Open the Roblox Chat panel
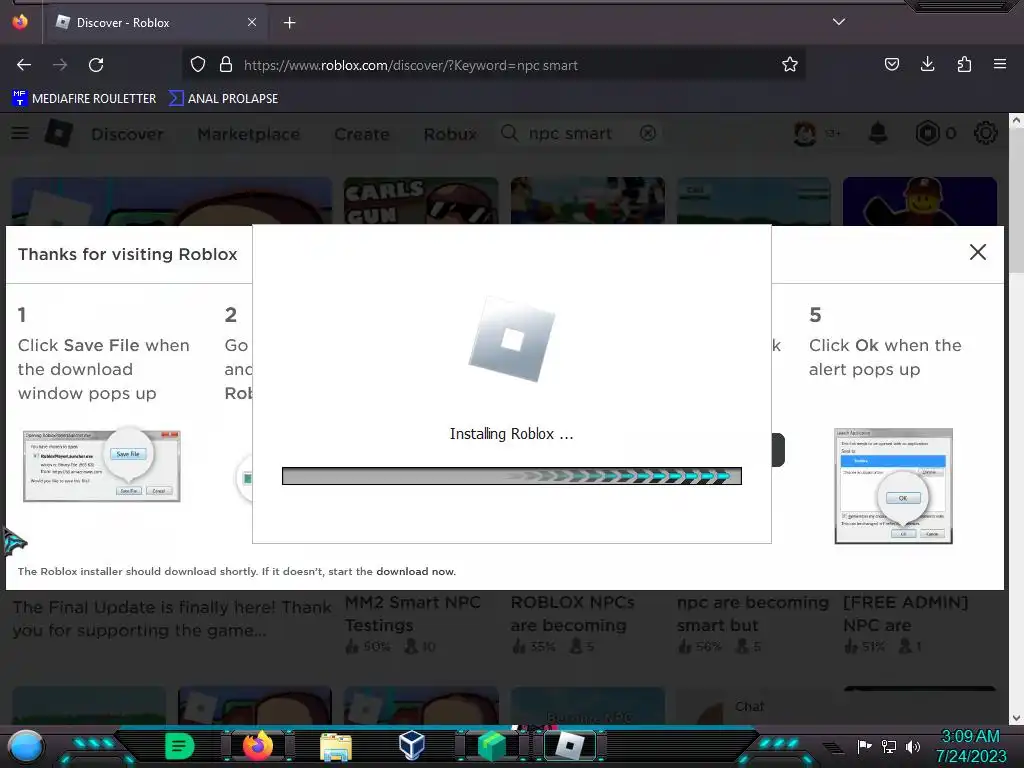The height and width of the screenshot is (768, 1024). [x=749, y=707]
